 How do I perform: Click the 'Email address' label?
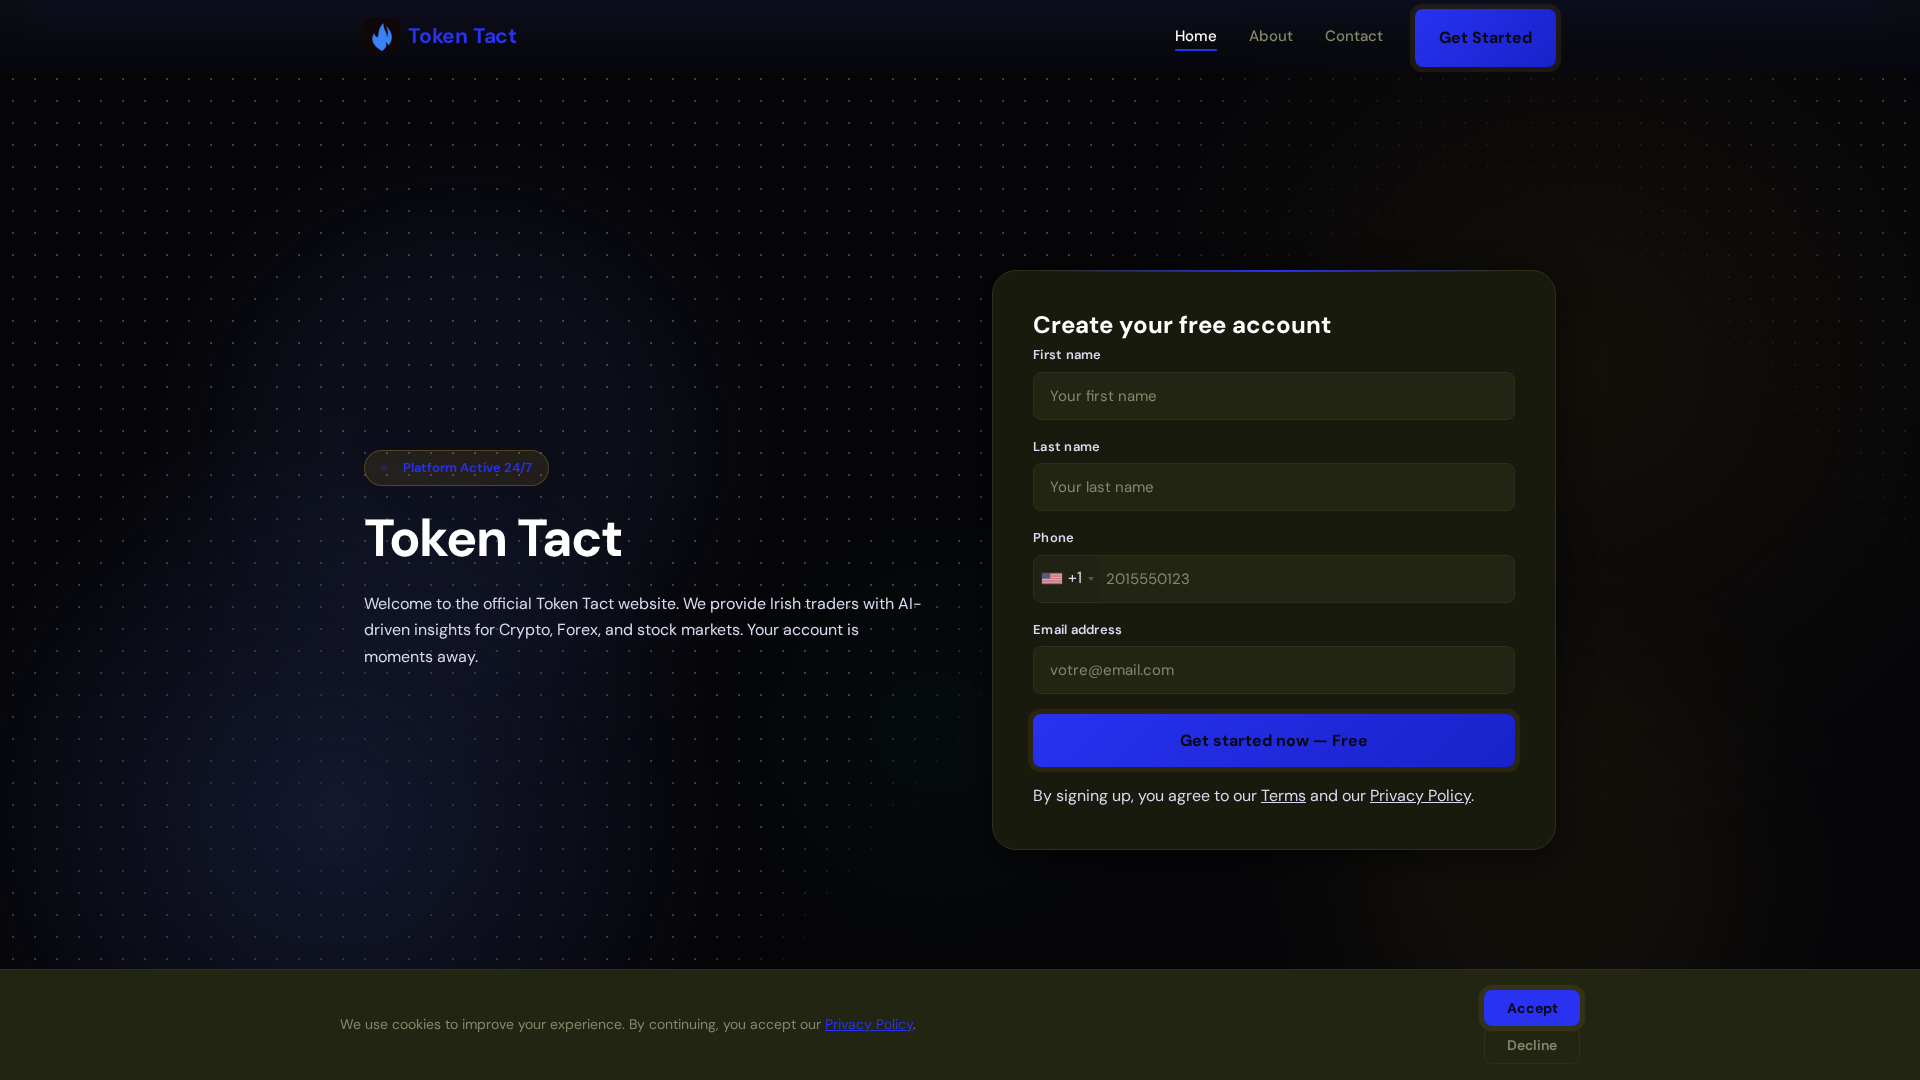(x=1077, y=630)
